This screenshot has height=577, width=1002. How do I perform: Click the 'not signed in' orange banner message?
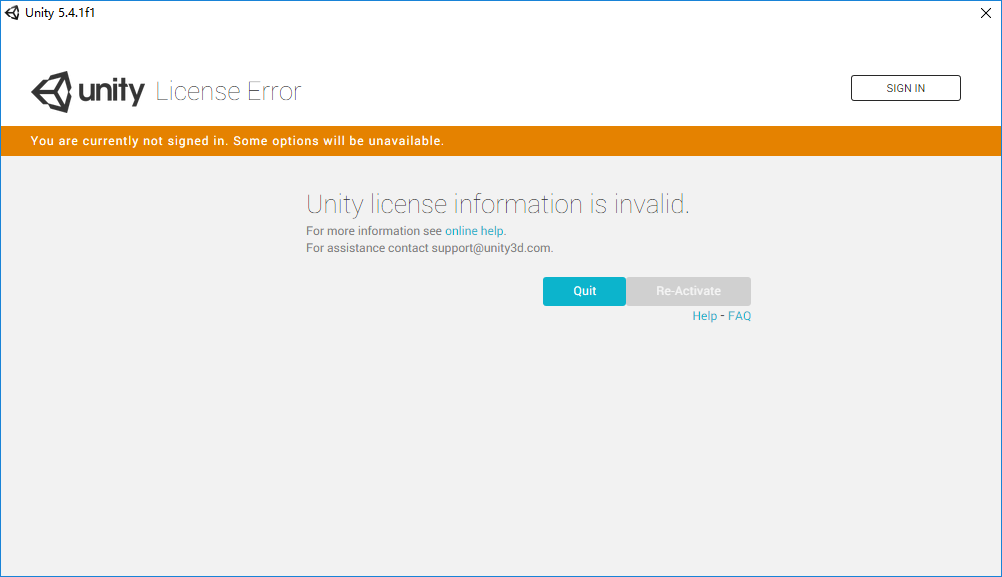tap(237, 141)
